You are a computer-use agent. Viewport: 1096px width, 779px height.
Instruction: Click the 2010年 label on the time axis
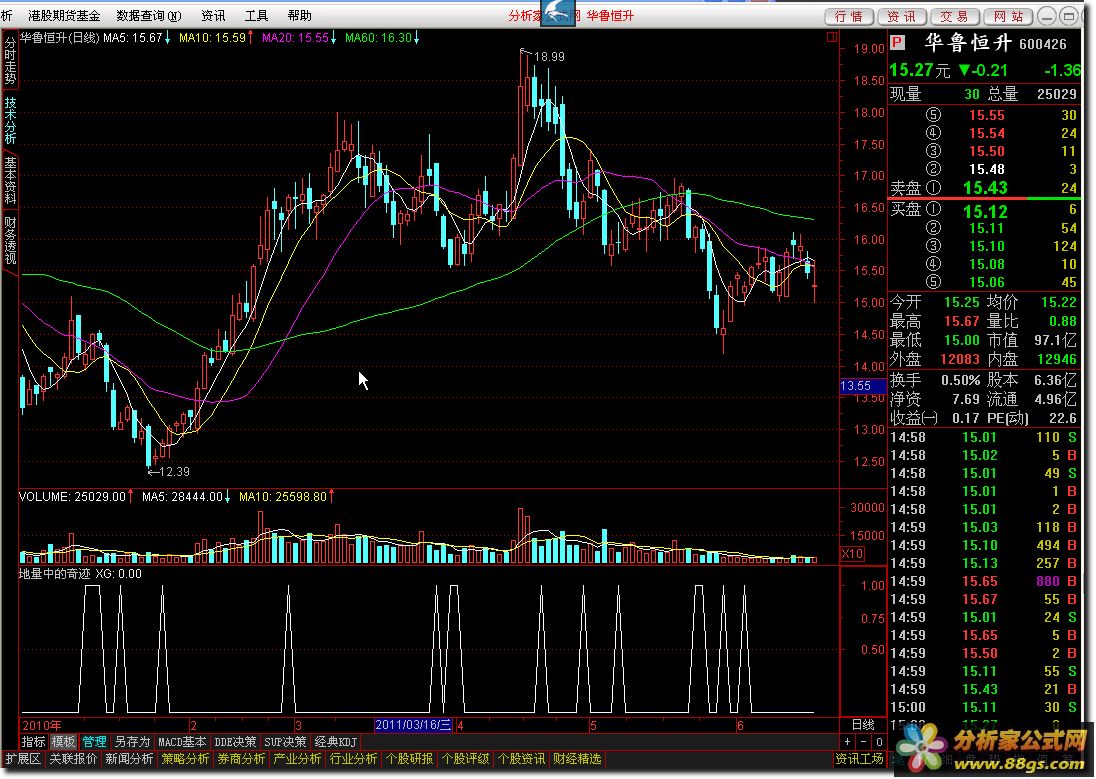pos(41,726)
